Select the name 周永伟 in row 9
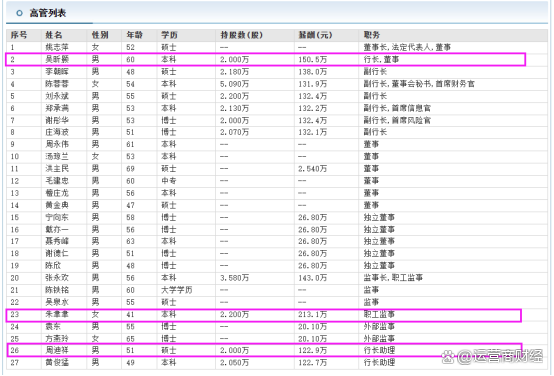Image resolution: width=554 pixels, height=376 pixels. click(57, 144)
